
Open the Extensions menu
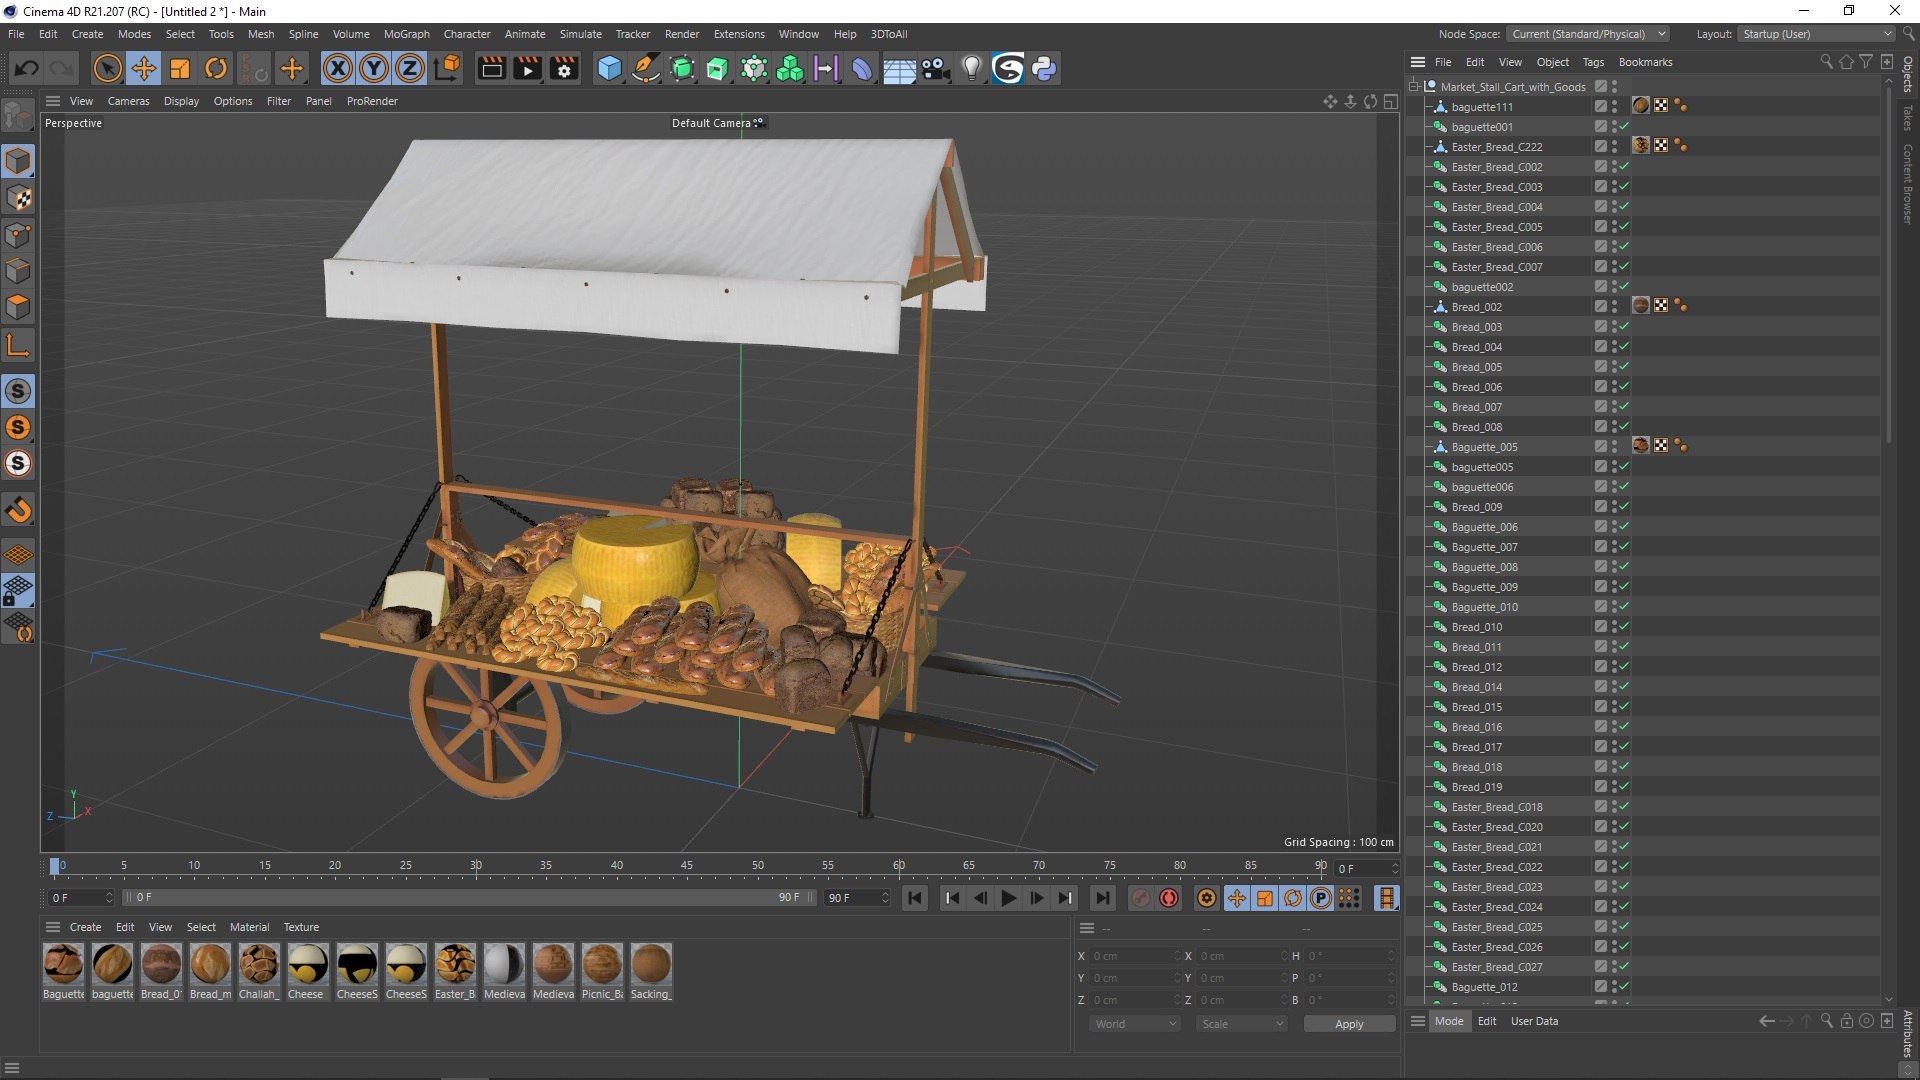pyautogui.click(x=739, y=34)
